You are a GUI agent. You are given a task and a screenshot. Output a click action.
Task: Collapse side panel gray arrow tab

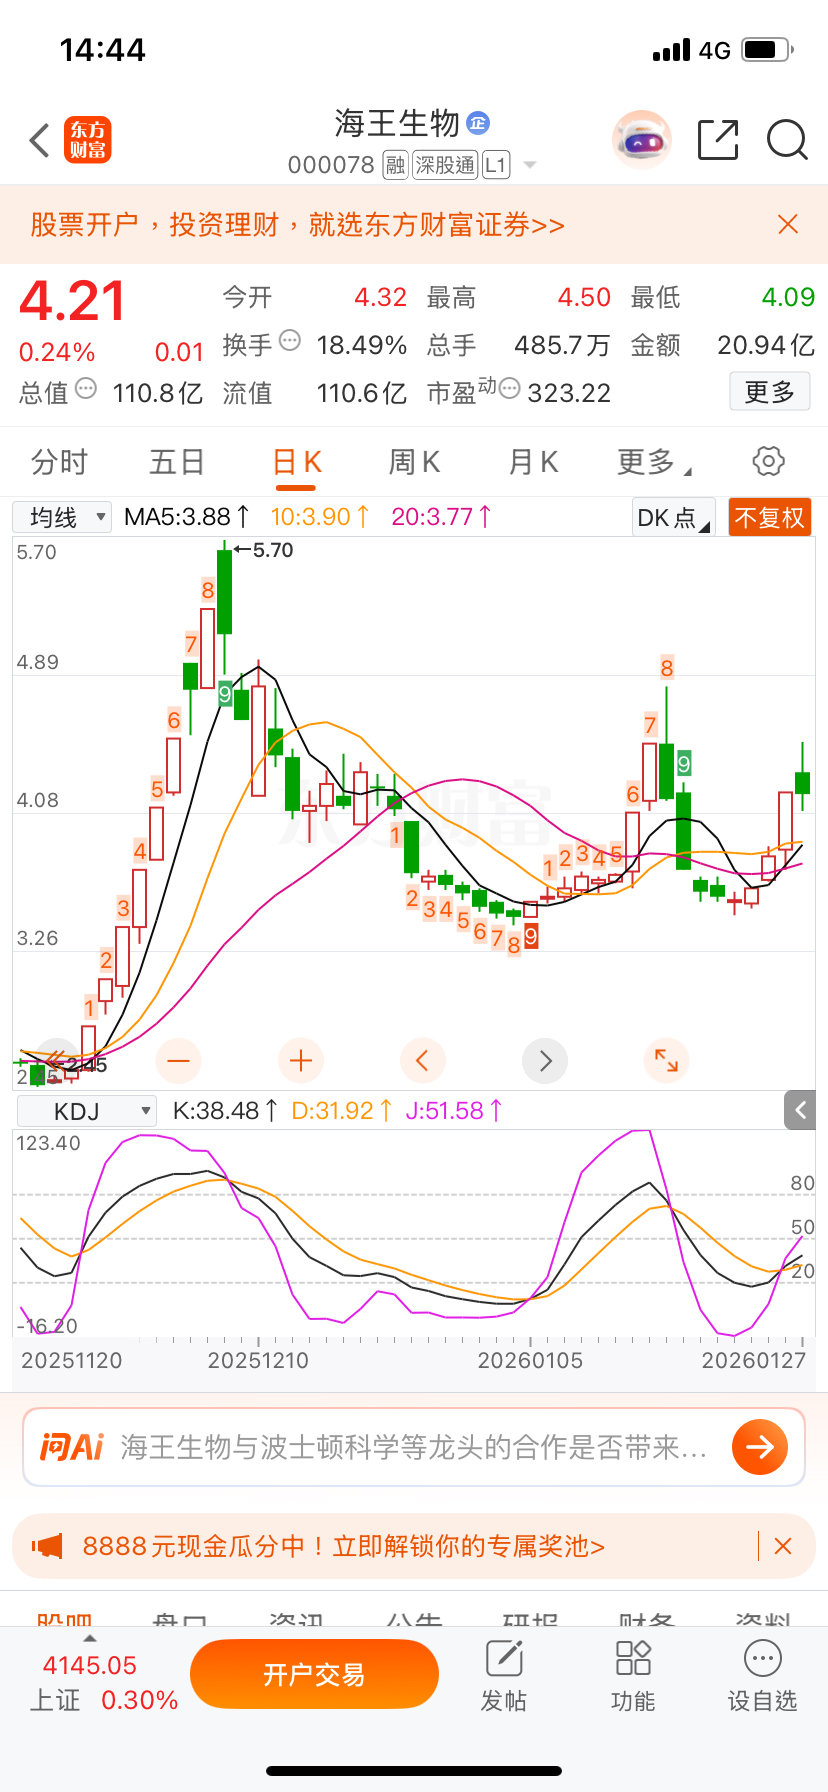tap(800, 1110)
